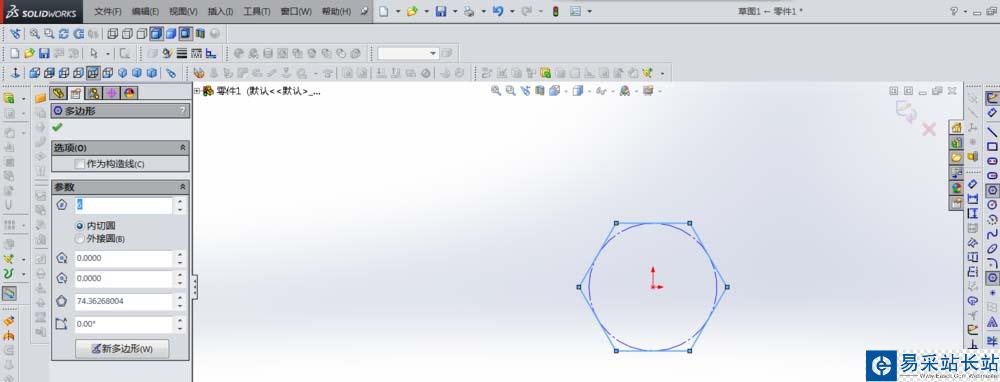
Task: Open the 插入(I) menu
Action: point(221,11)
